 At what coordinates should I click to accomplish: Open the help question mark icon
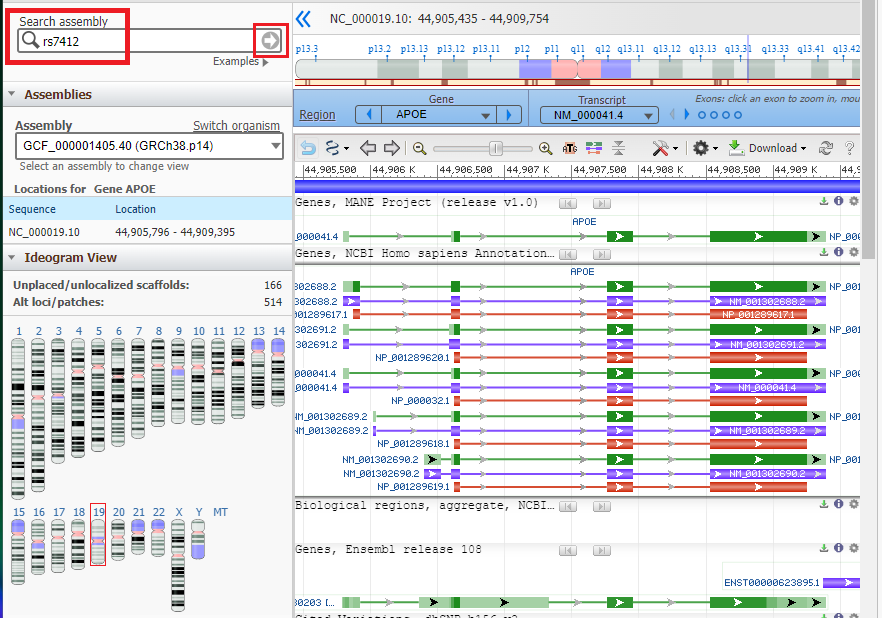coord(850,148)
